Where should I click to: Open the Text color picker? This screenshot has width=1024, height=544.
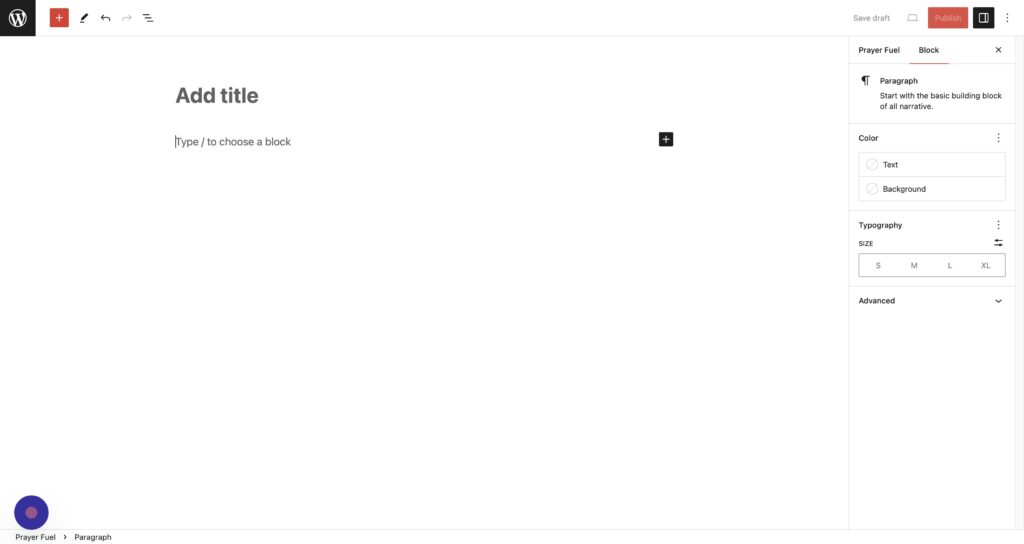931,165
